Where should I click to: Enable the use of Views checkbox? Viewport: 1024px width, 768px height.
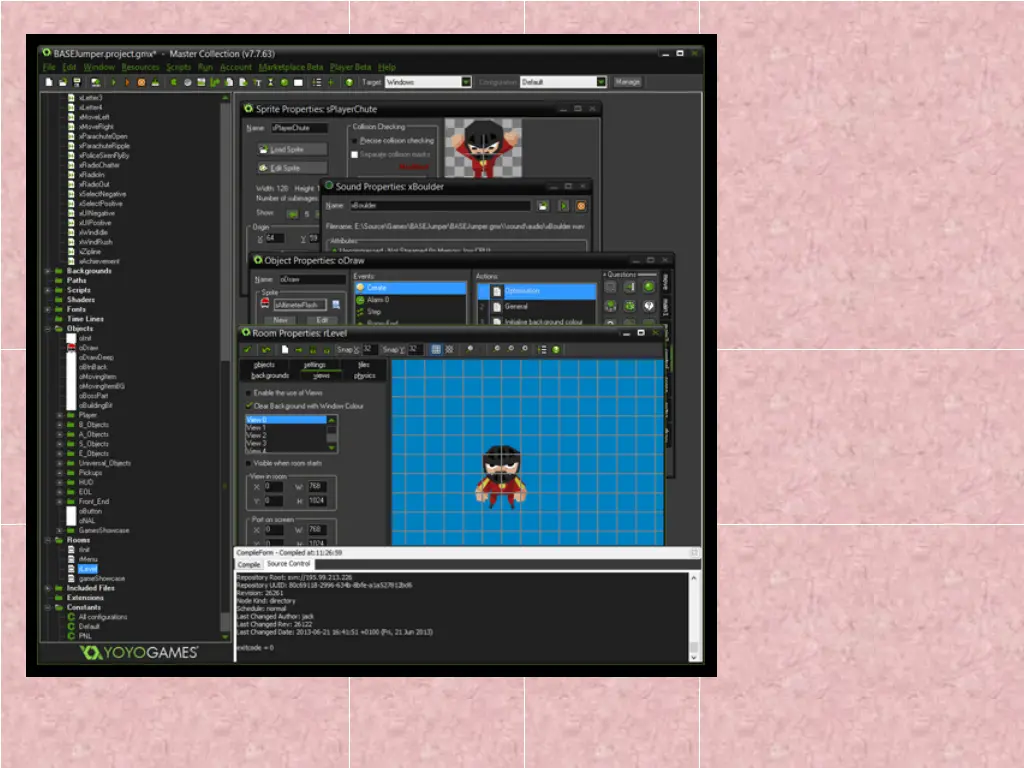click(249, 393)
